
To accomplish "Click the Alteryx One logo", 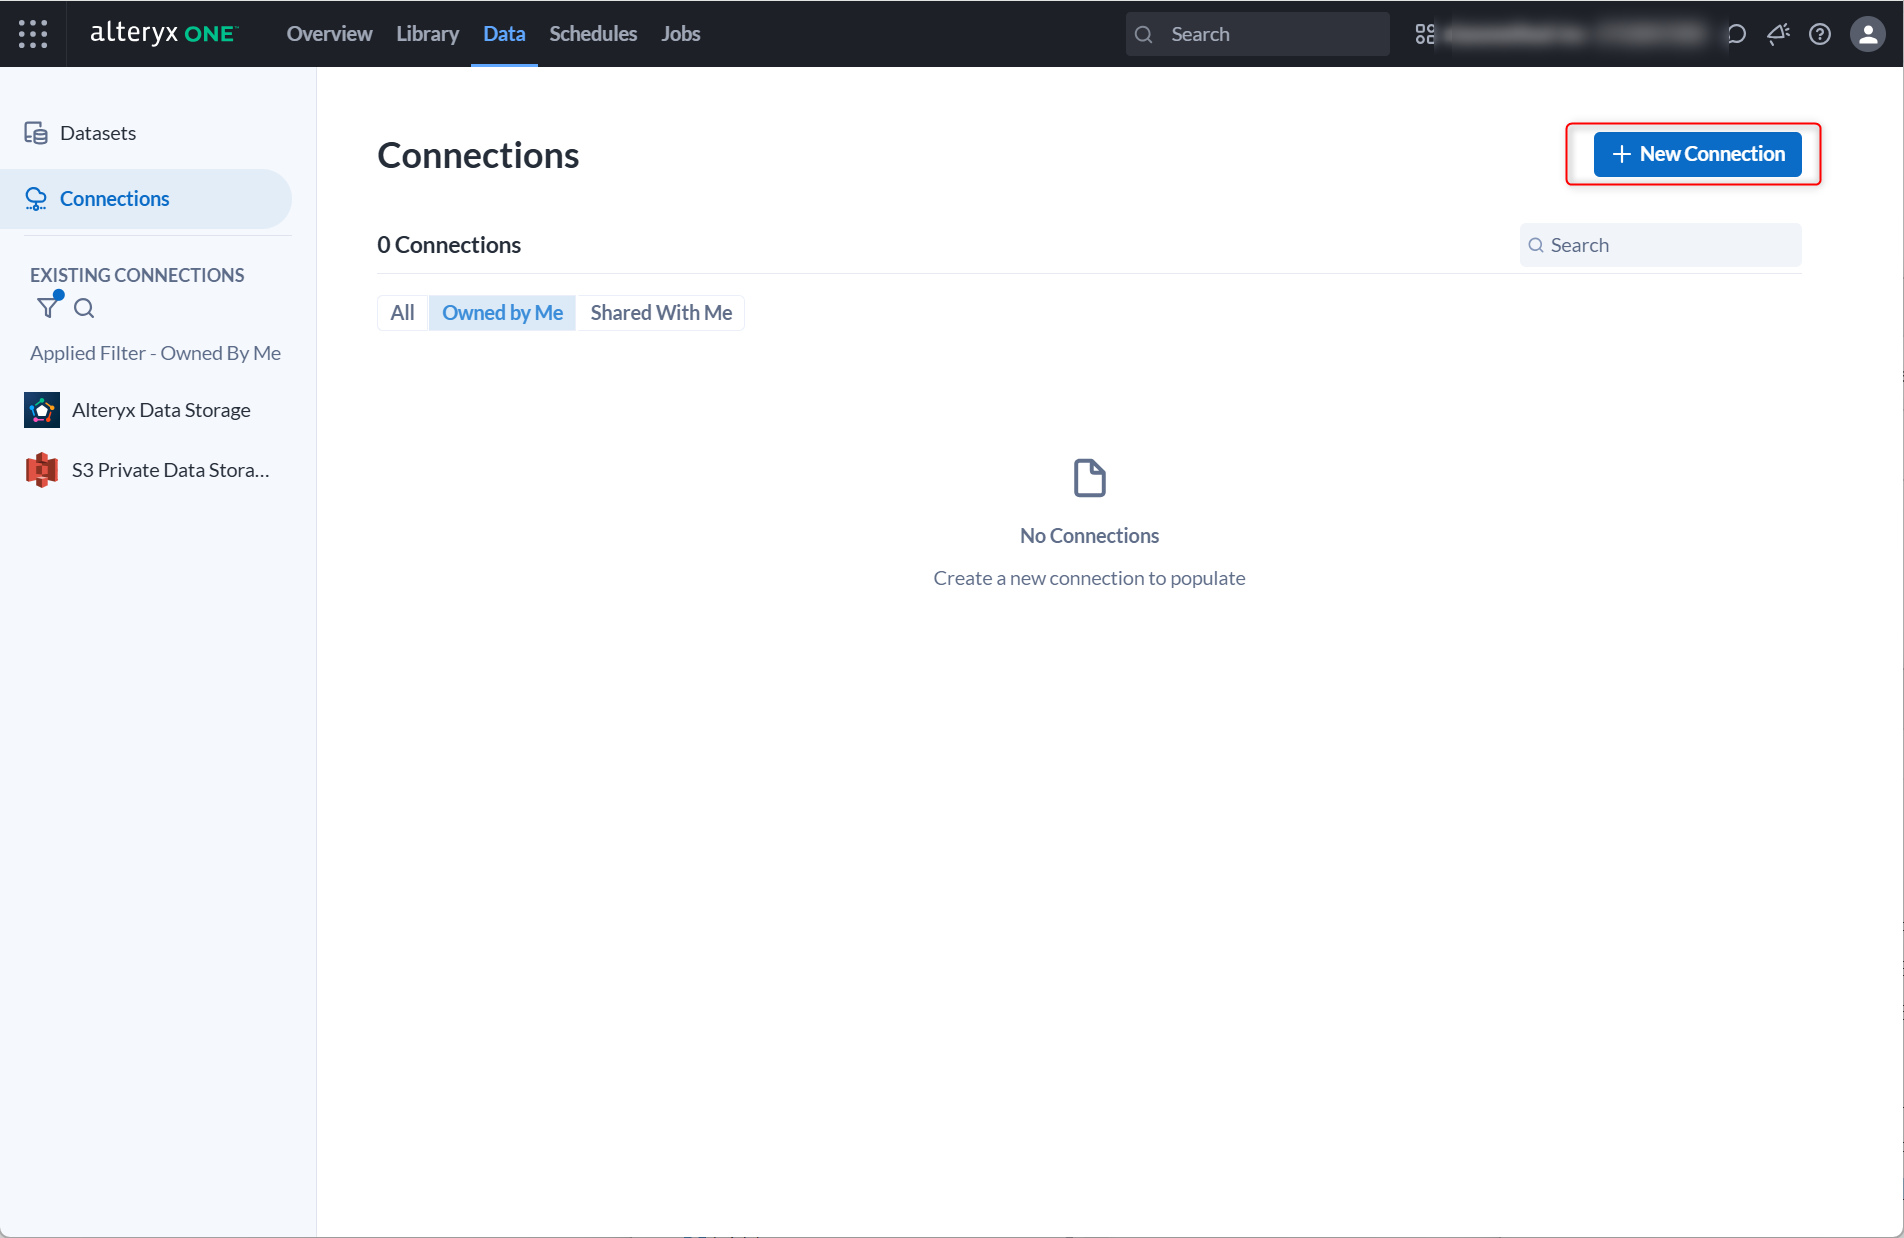I will [164, 33].
